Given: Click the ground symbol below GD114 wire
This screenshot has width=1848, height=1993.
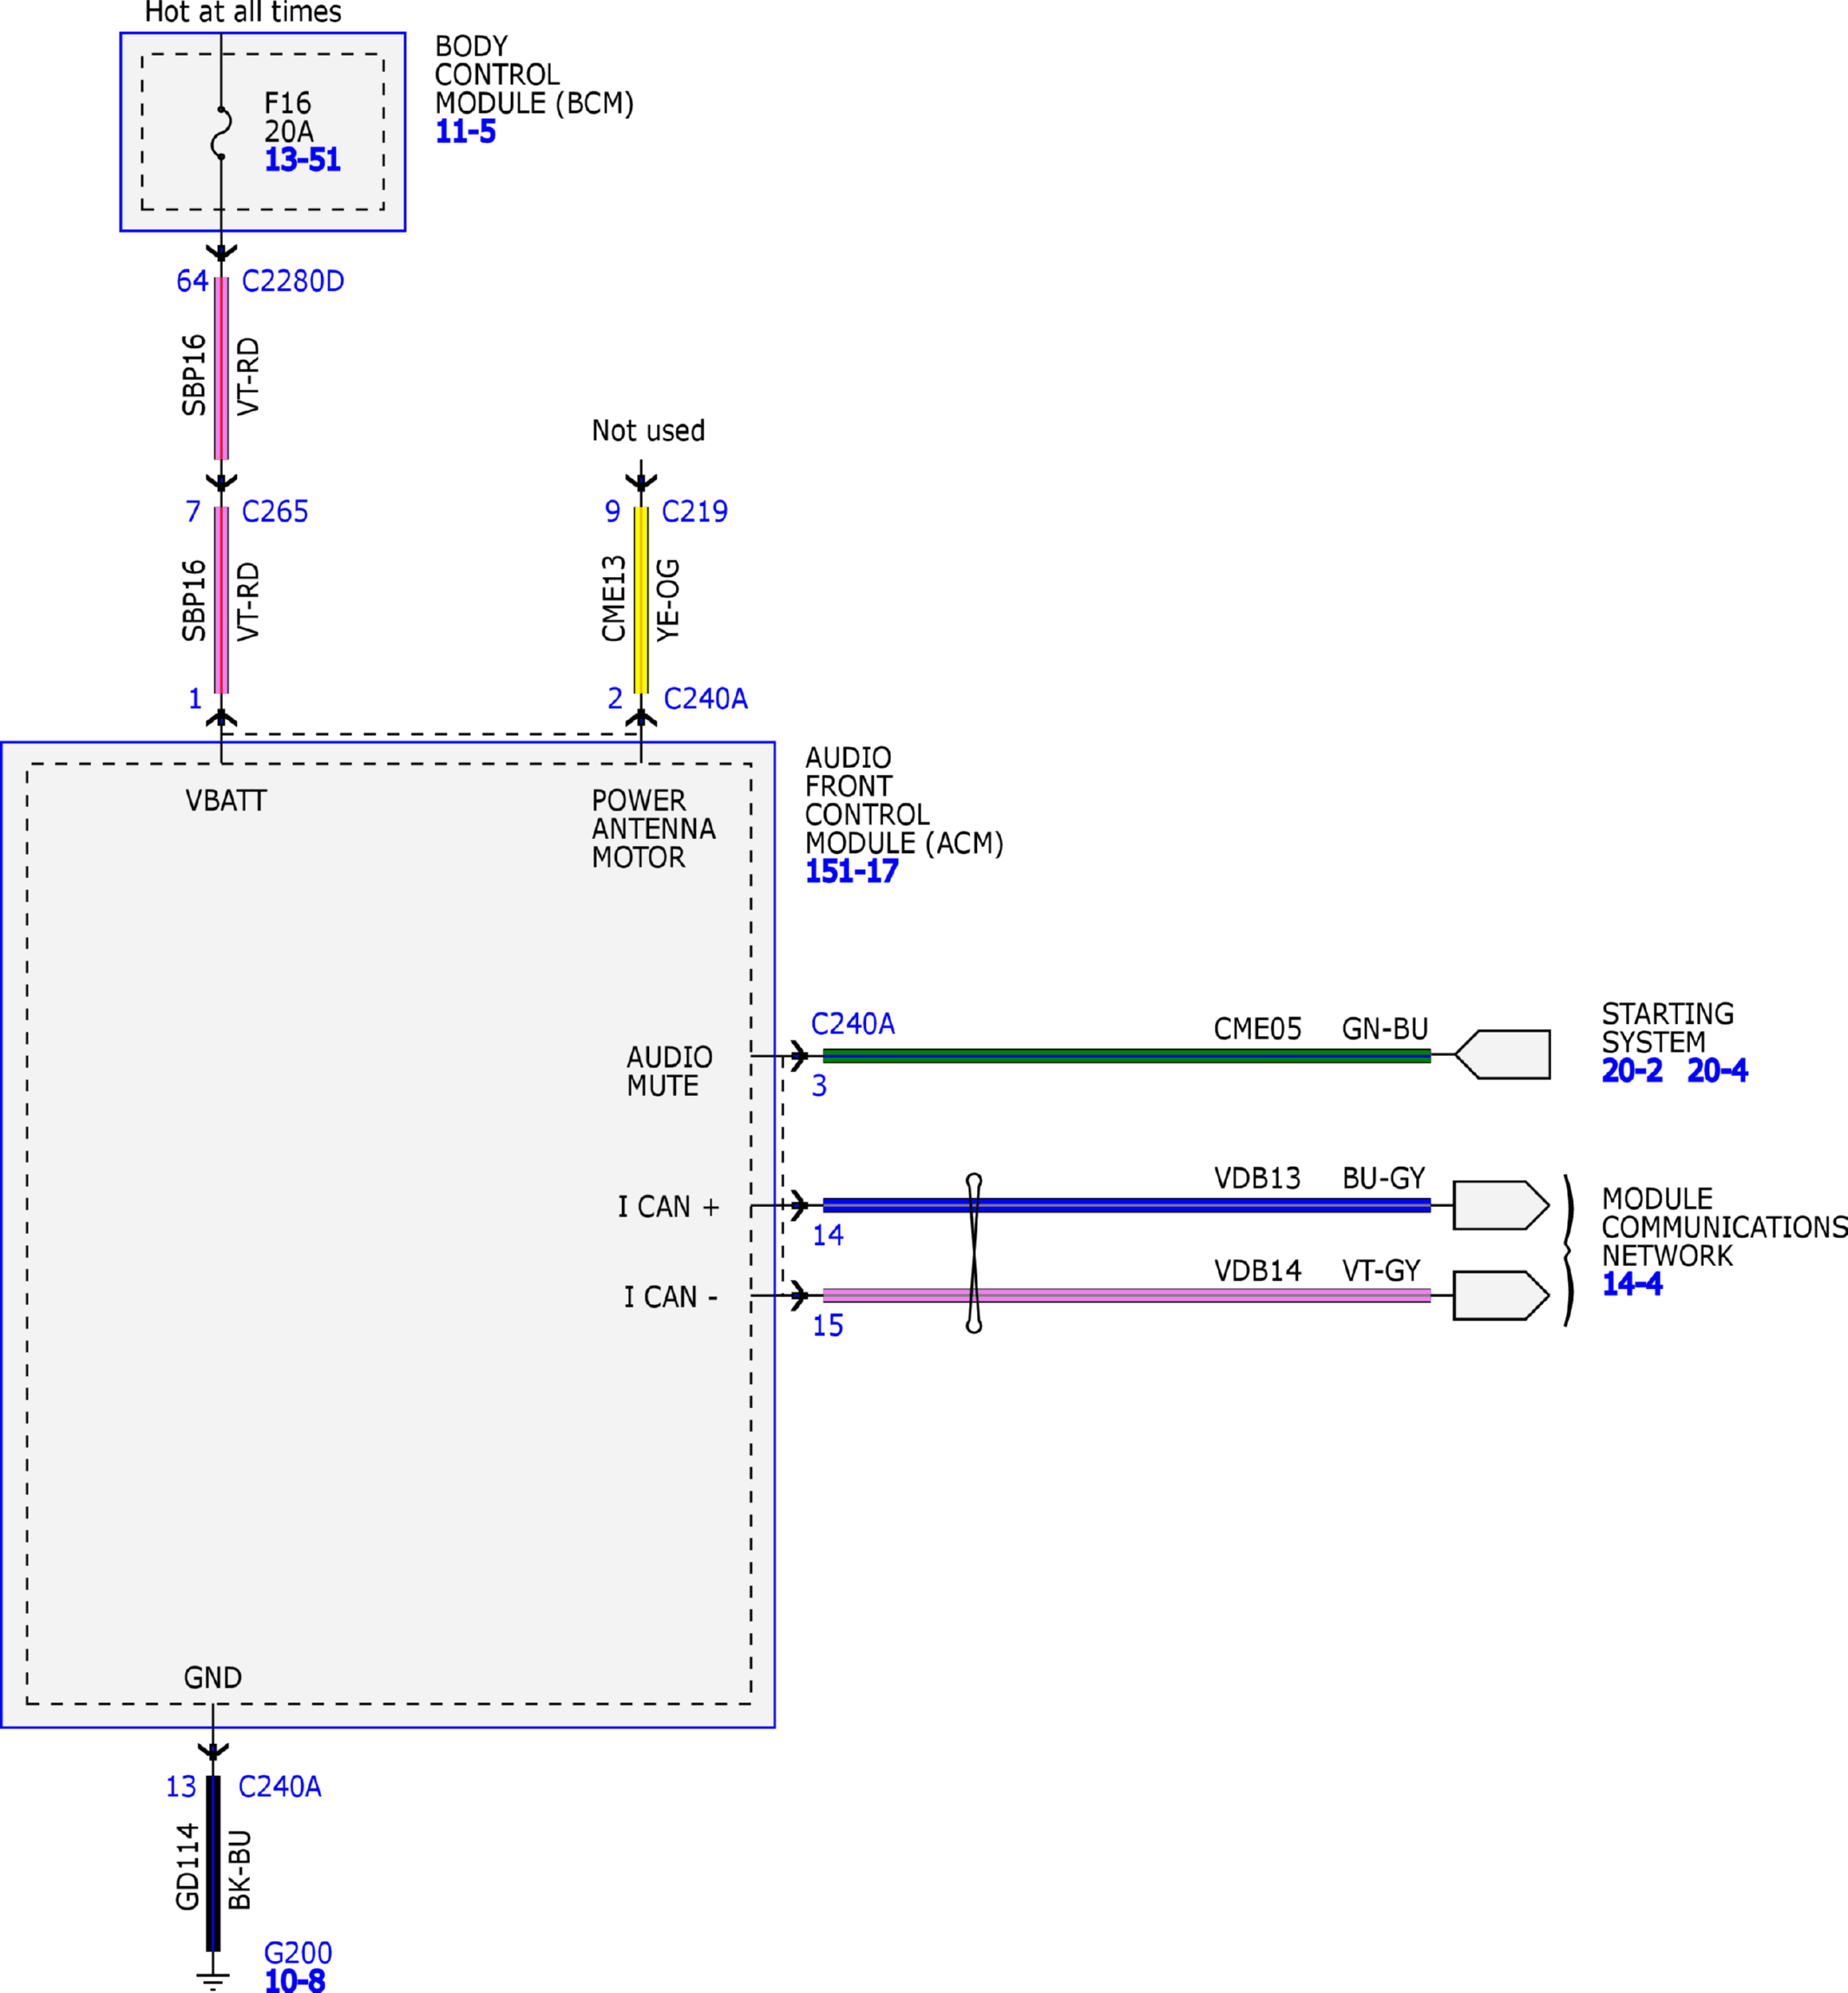Looking at the screenshot, I should [x=213, y=1981].
